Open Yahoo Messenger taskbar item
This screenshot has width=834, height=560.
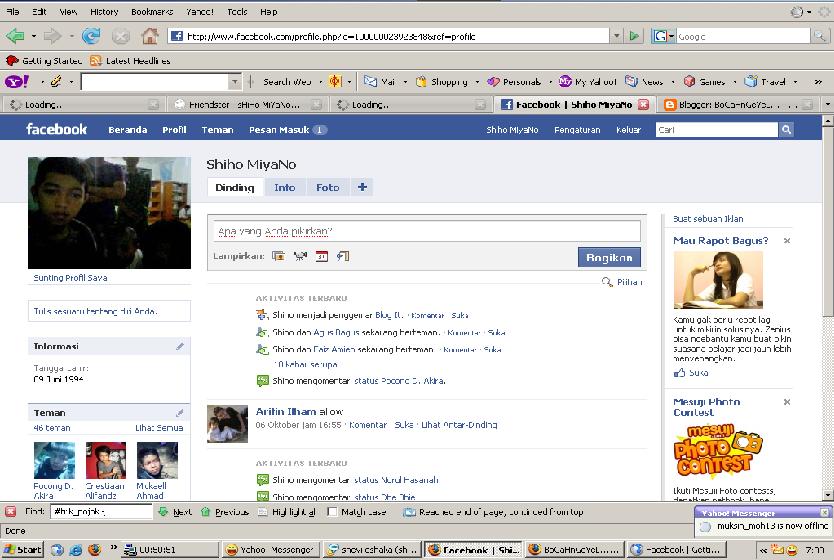(269, 549)
